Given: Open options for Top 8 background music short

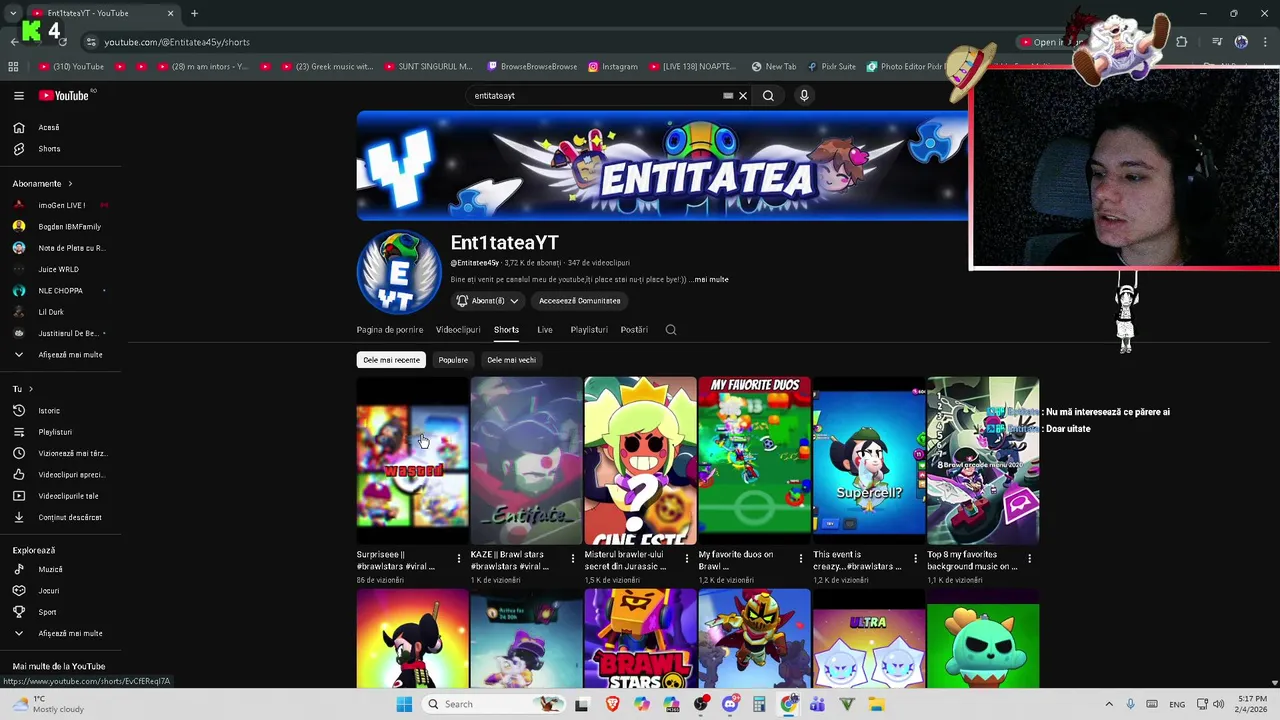Looking at the screenshot, I should click(1029, 558).
